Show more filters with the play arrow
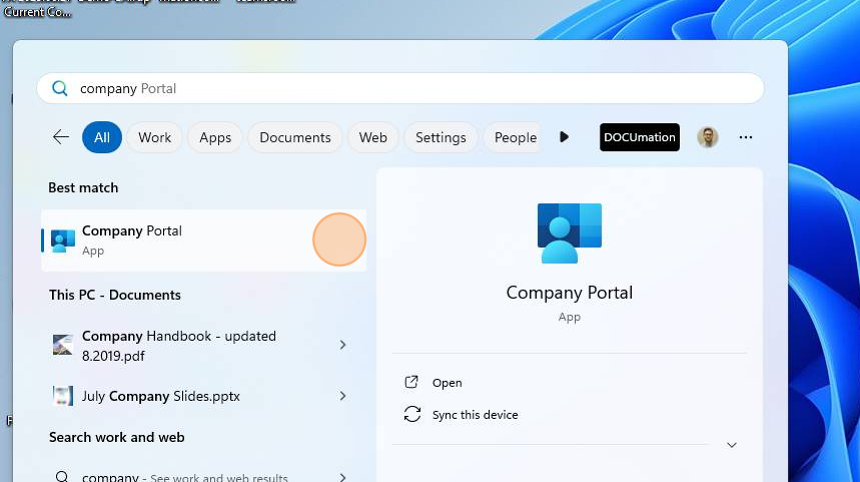 (564, 137)
